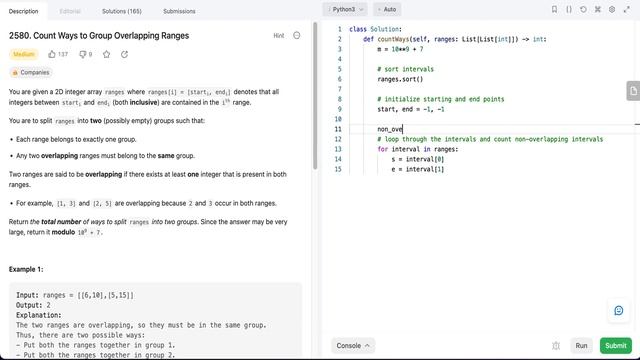Click the bookmark icon in editor toolbar
This screenshot has width=640, height=360.
[x=554, y=9]
